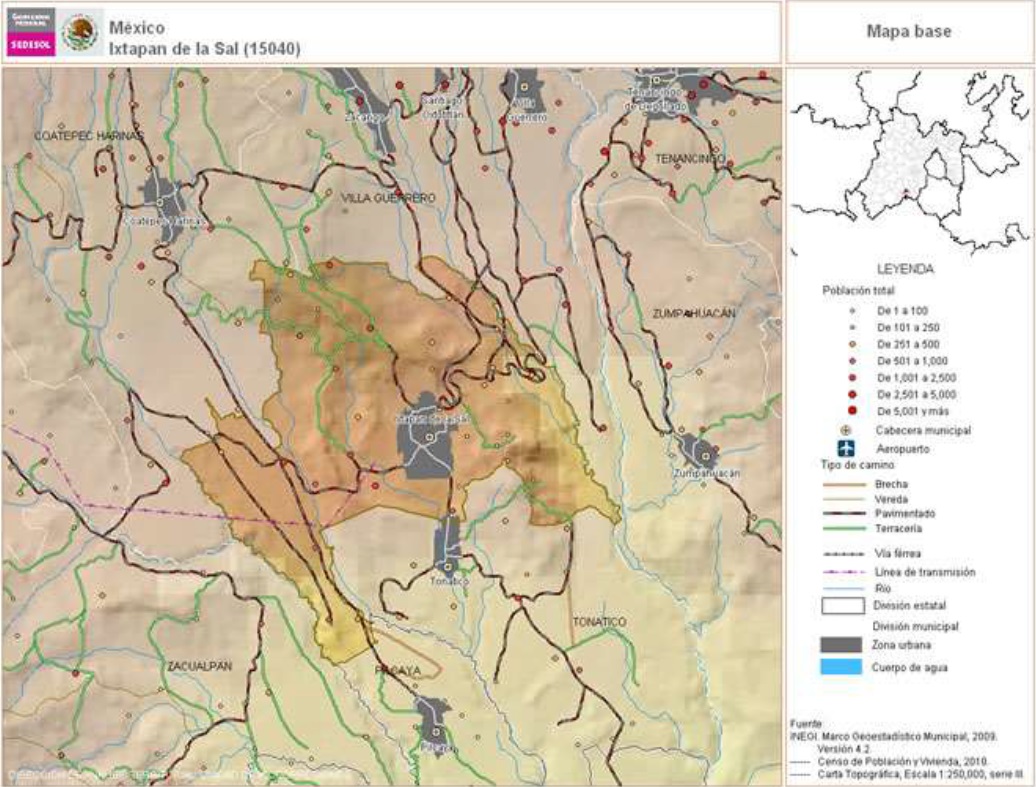Screen dimensions: 1036x787
Task: Click the Línea de transmisión legend symbol
Action: pos(842,572)
